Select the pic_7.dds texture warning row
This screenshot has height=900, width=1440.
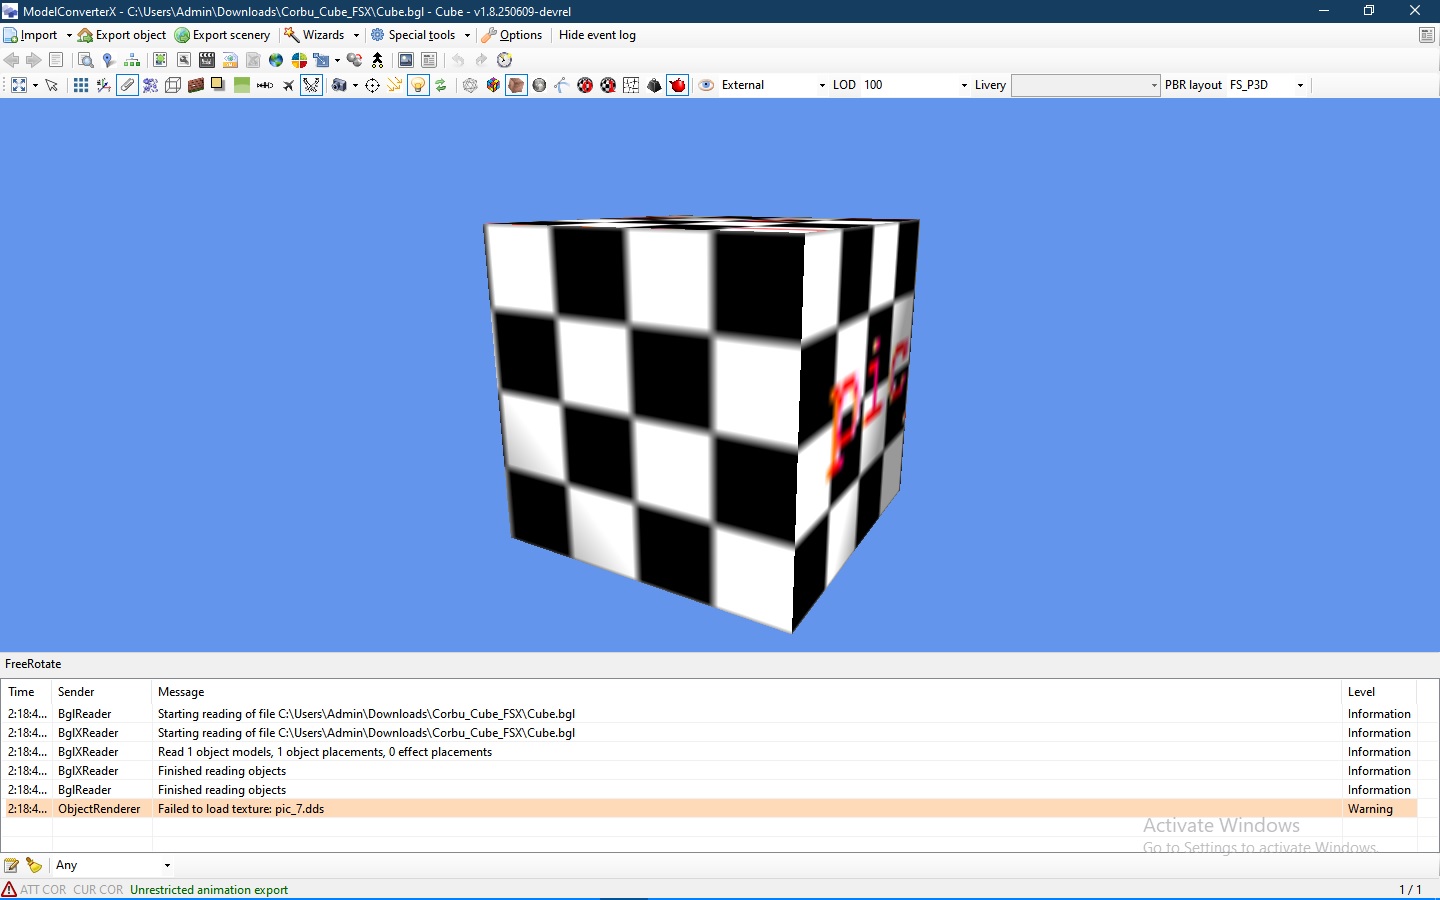400,809
